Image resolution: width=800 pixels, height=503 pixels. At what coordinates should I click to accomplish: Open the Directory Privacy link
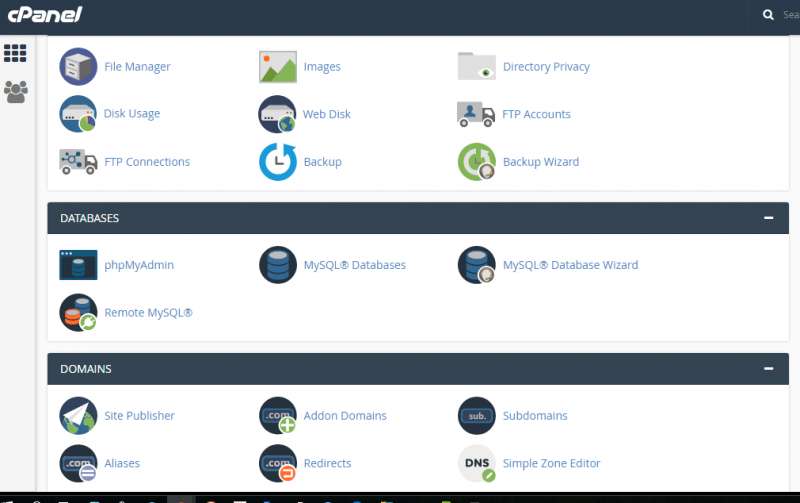(x=546, y=67)
